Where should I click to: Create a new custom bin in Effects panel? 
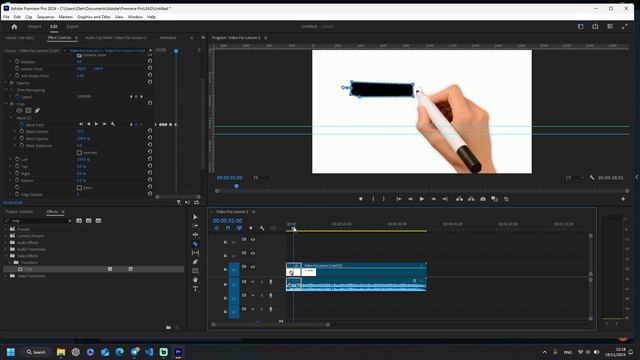[x=169, y=327]
